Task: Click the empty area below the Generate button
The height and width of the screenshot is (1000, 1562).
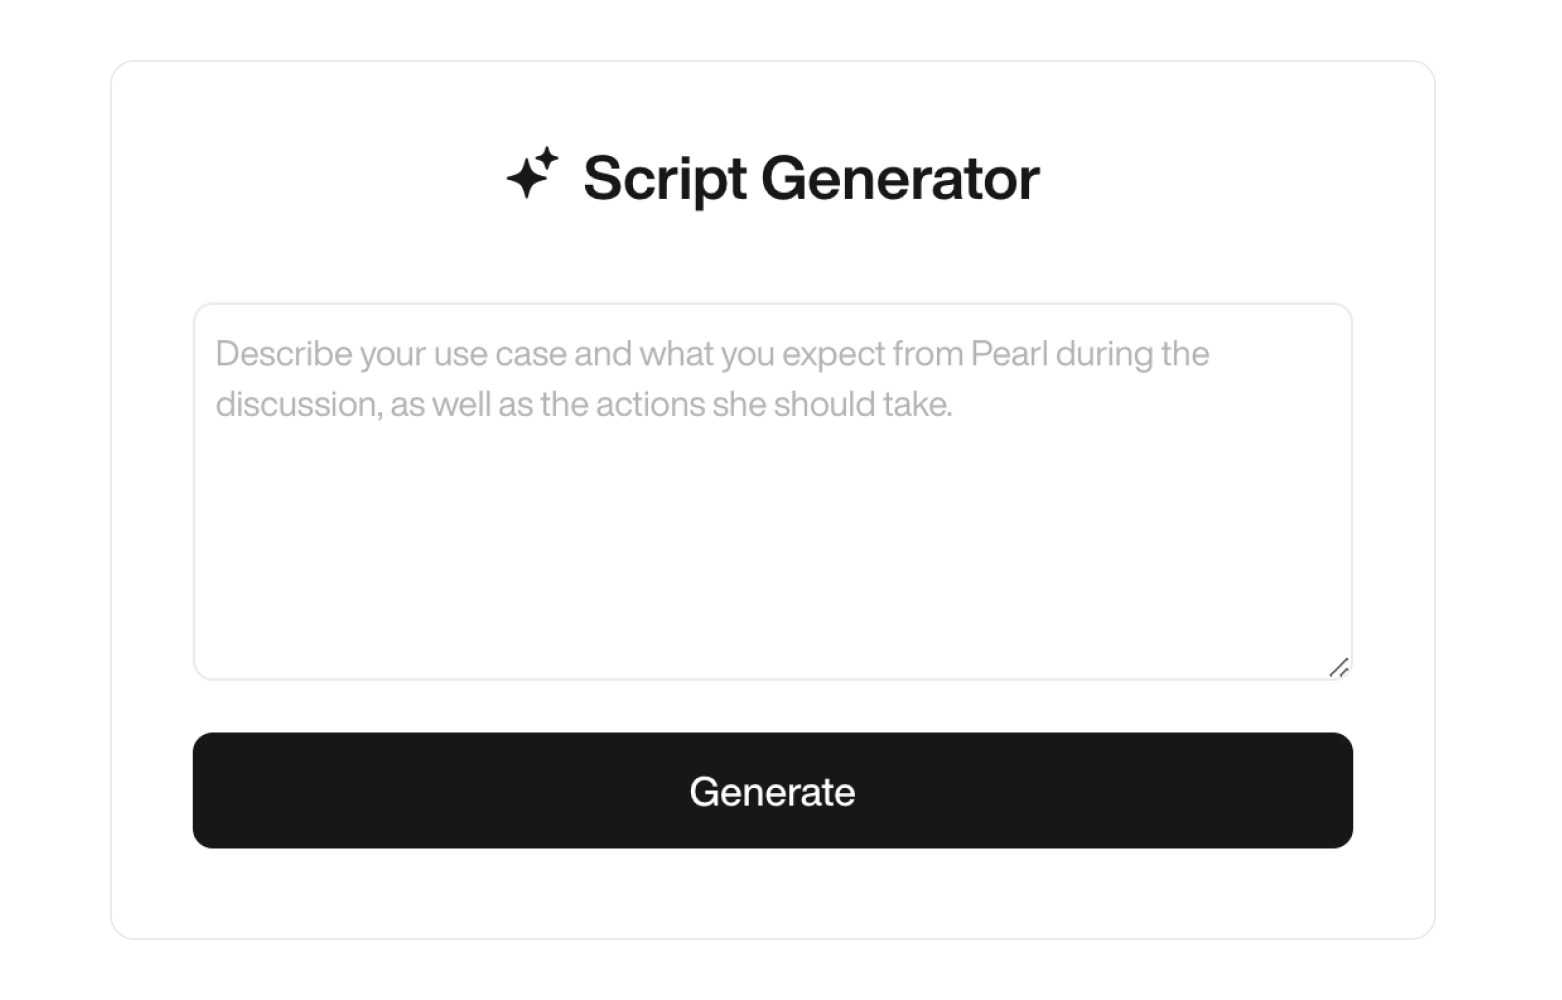Action: (771, 890)
